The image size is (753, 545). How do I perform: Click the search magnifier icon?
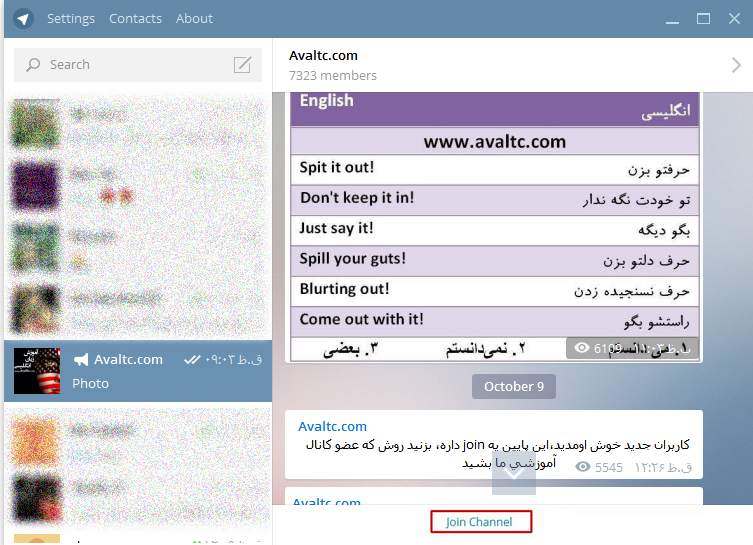point(33,65)
